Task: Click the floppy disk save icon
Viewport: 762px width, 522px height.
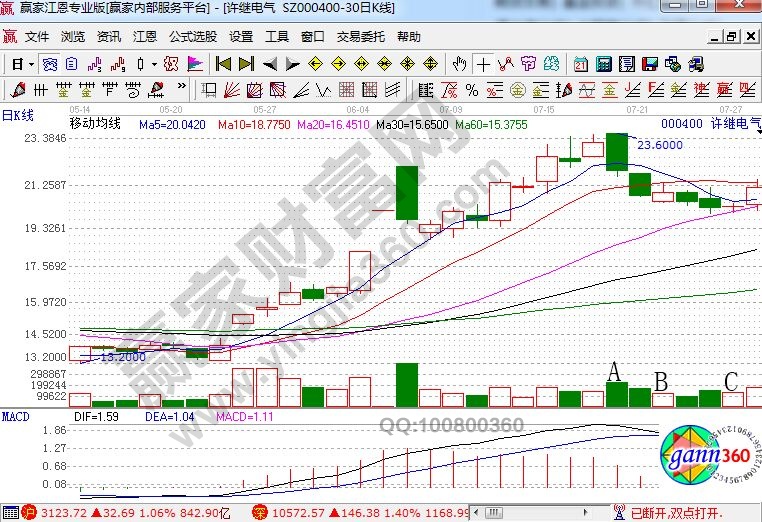Action: tap(651, 64)
